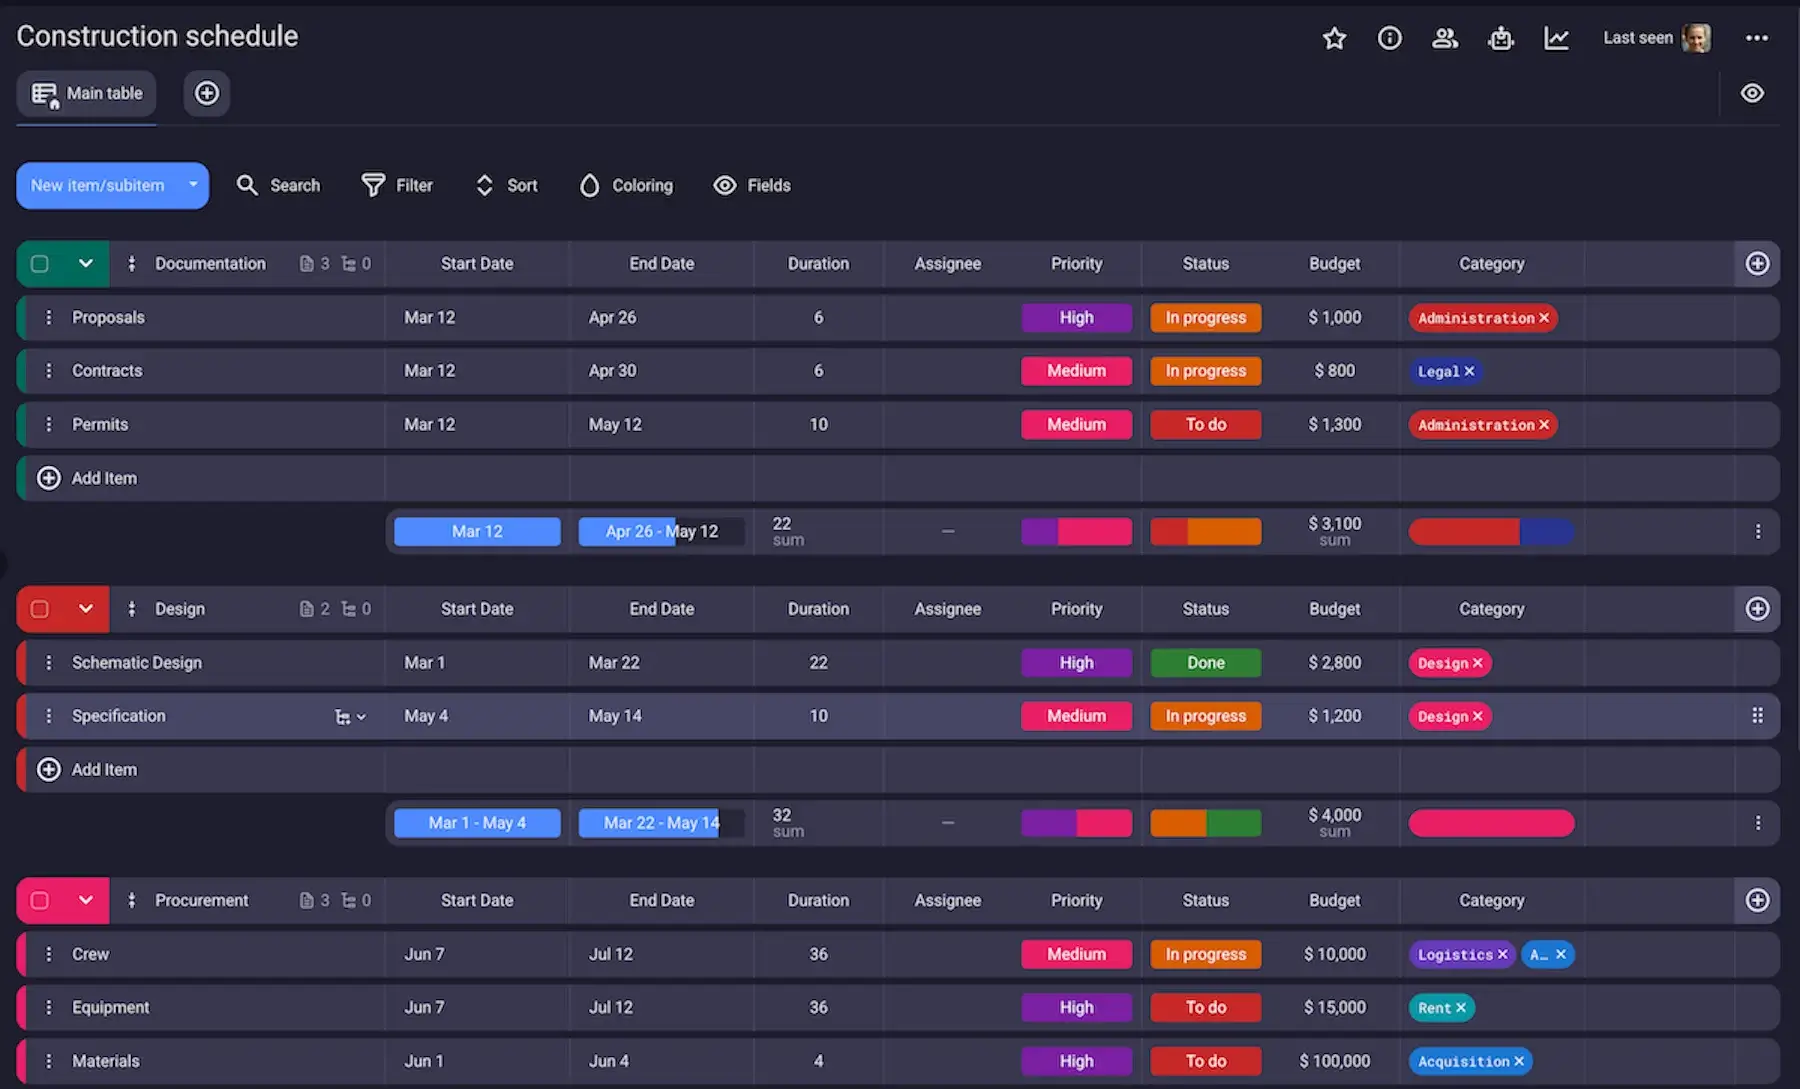This screenshot has width=1800, height=1089.
Task: Open Search in the toolbar
Action: 278,185
